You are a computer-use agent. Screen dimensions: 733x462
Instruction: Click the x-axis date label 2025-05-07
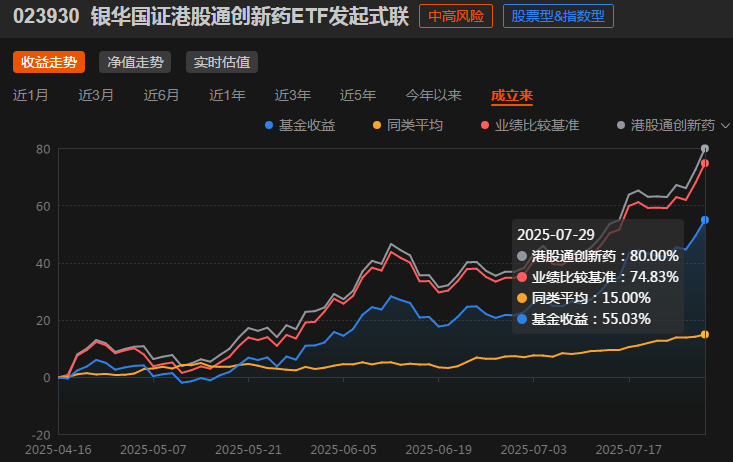pos(153,450)
